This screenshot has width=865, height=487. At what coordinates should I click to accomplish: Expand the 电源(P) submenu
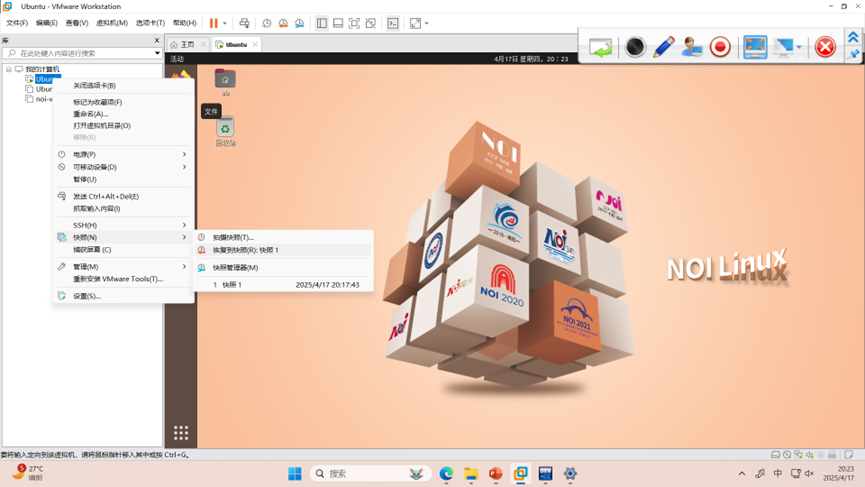coord(124,154)
